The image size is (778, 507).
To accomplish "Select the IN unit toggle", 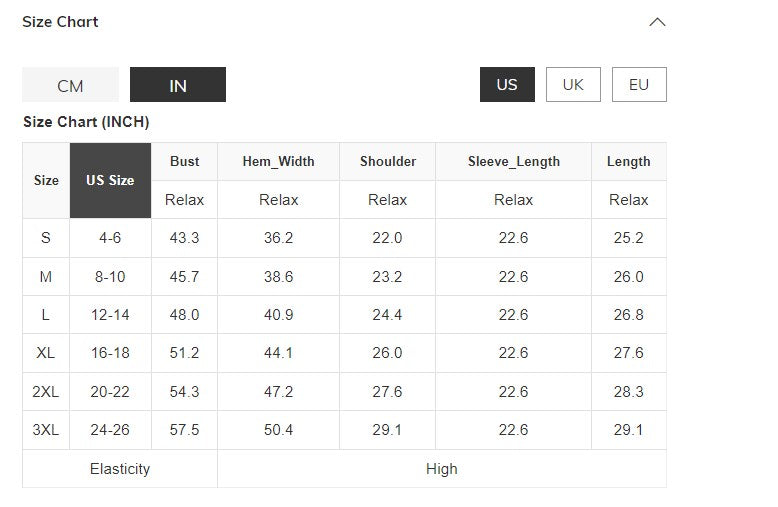I will (x=178, y=85).
